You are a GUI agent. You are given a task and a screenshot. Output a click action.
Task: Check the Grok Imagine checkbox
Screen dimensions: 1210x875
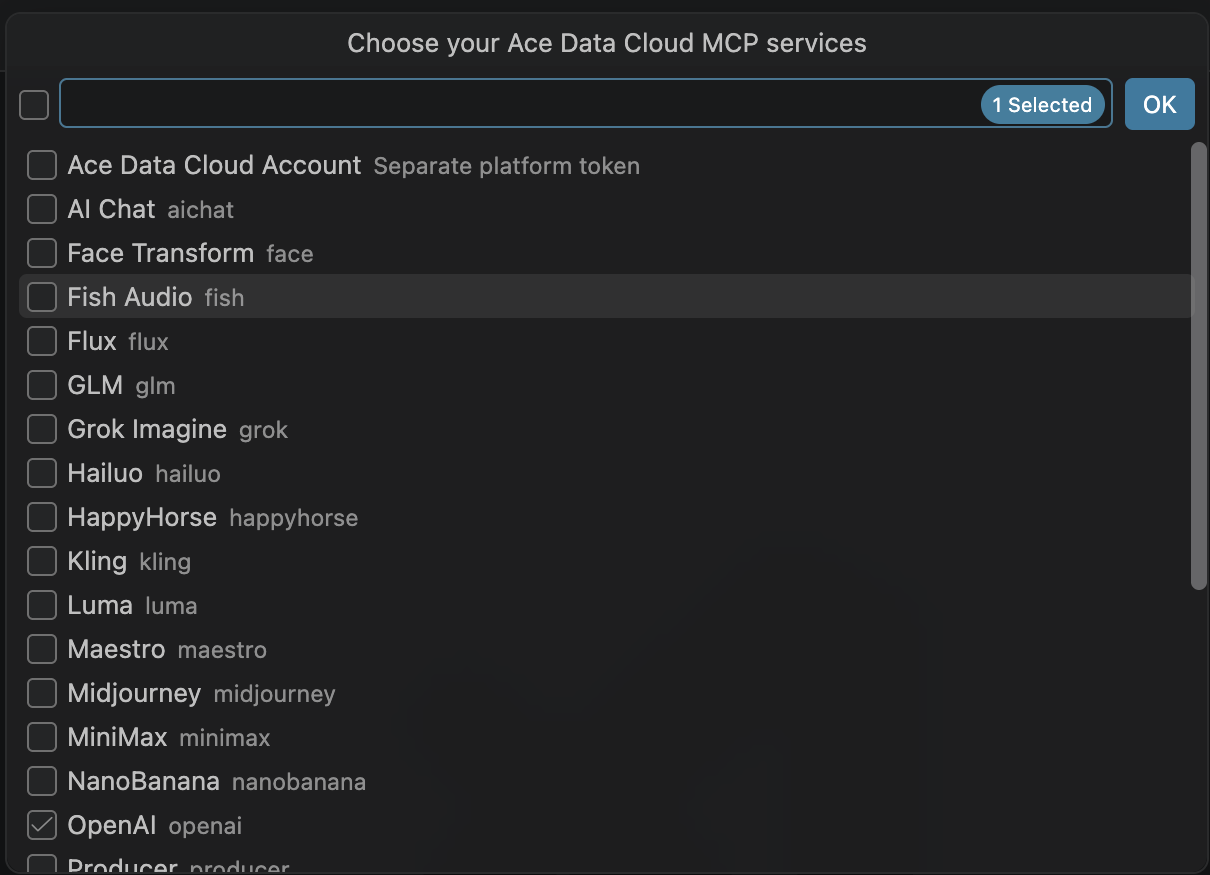point(41,429)
